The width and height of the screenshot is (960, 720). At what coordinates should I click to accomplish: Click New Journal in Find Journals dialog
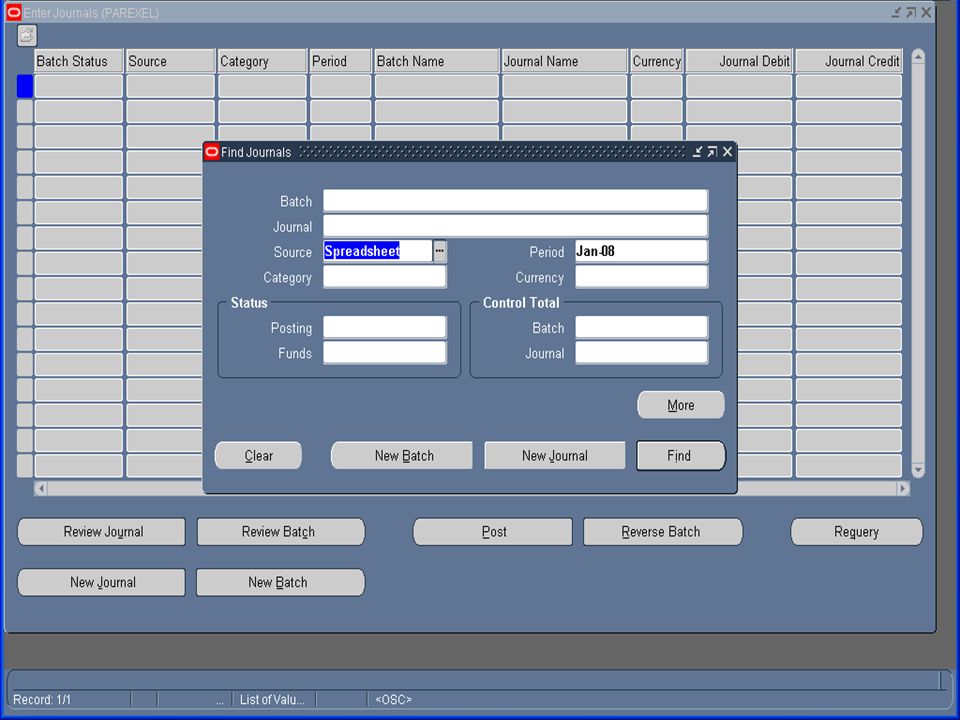pos(555,456)
